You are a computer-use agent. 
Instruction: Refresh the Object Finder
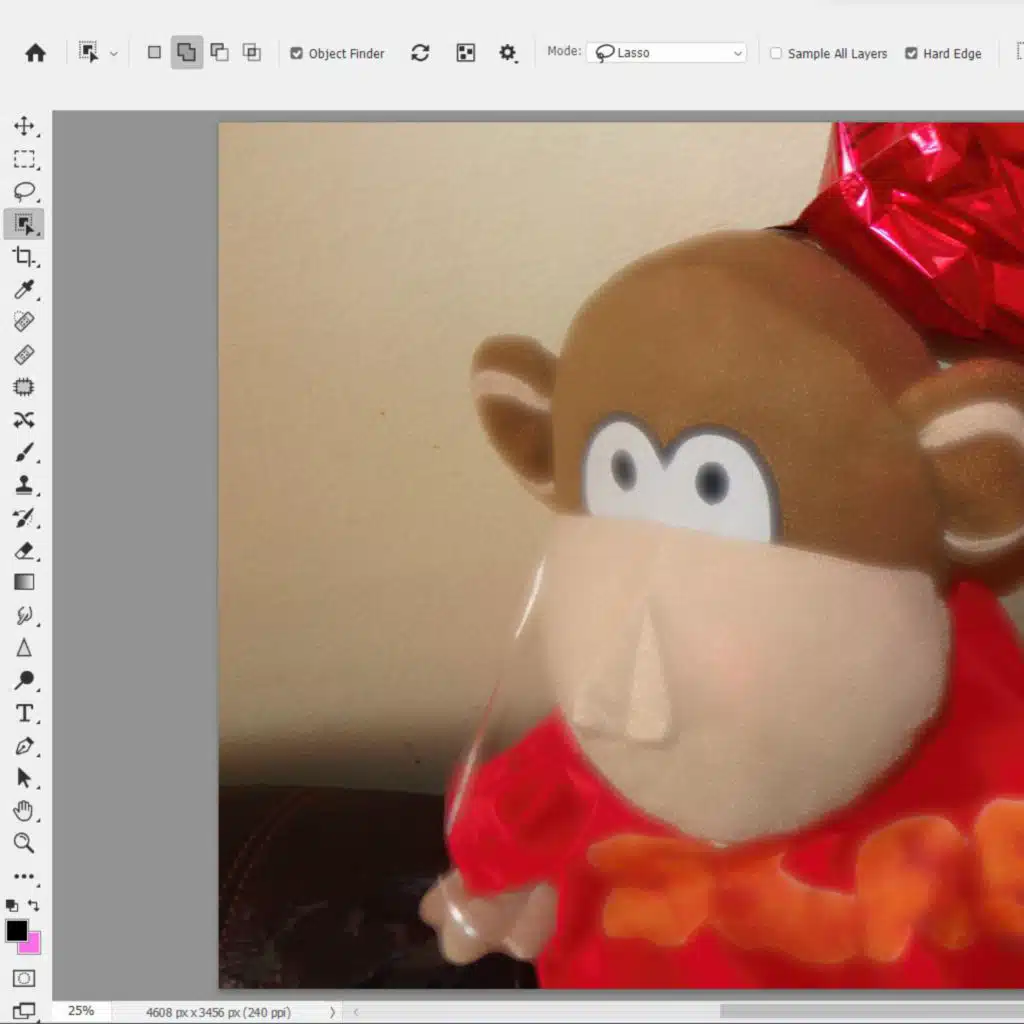tap(420, 53)
